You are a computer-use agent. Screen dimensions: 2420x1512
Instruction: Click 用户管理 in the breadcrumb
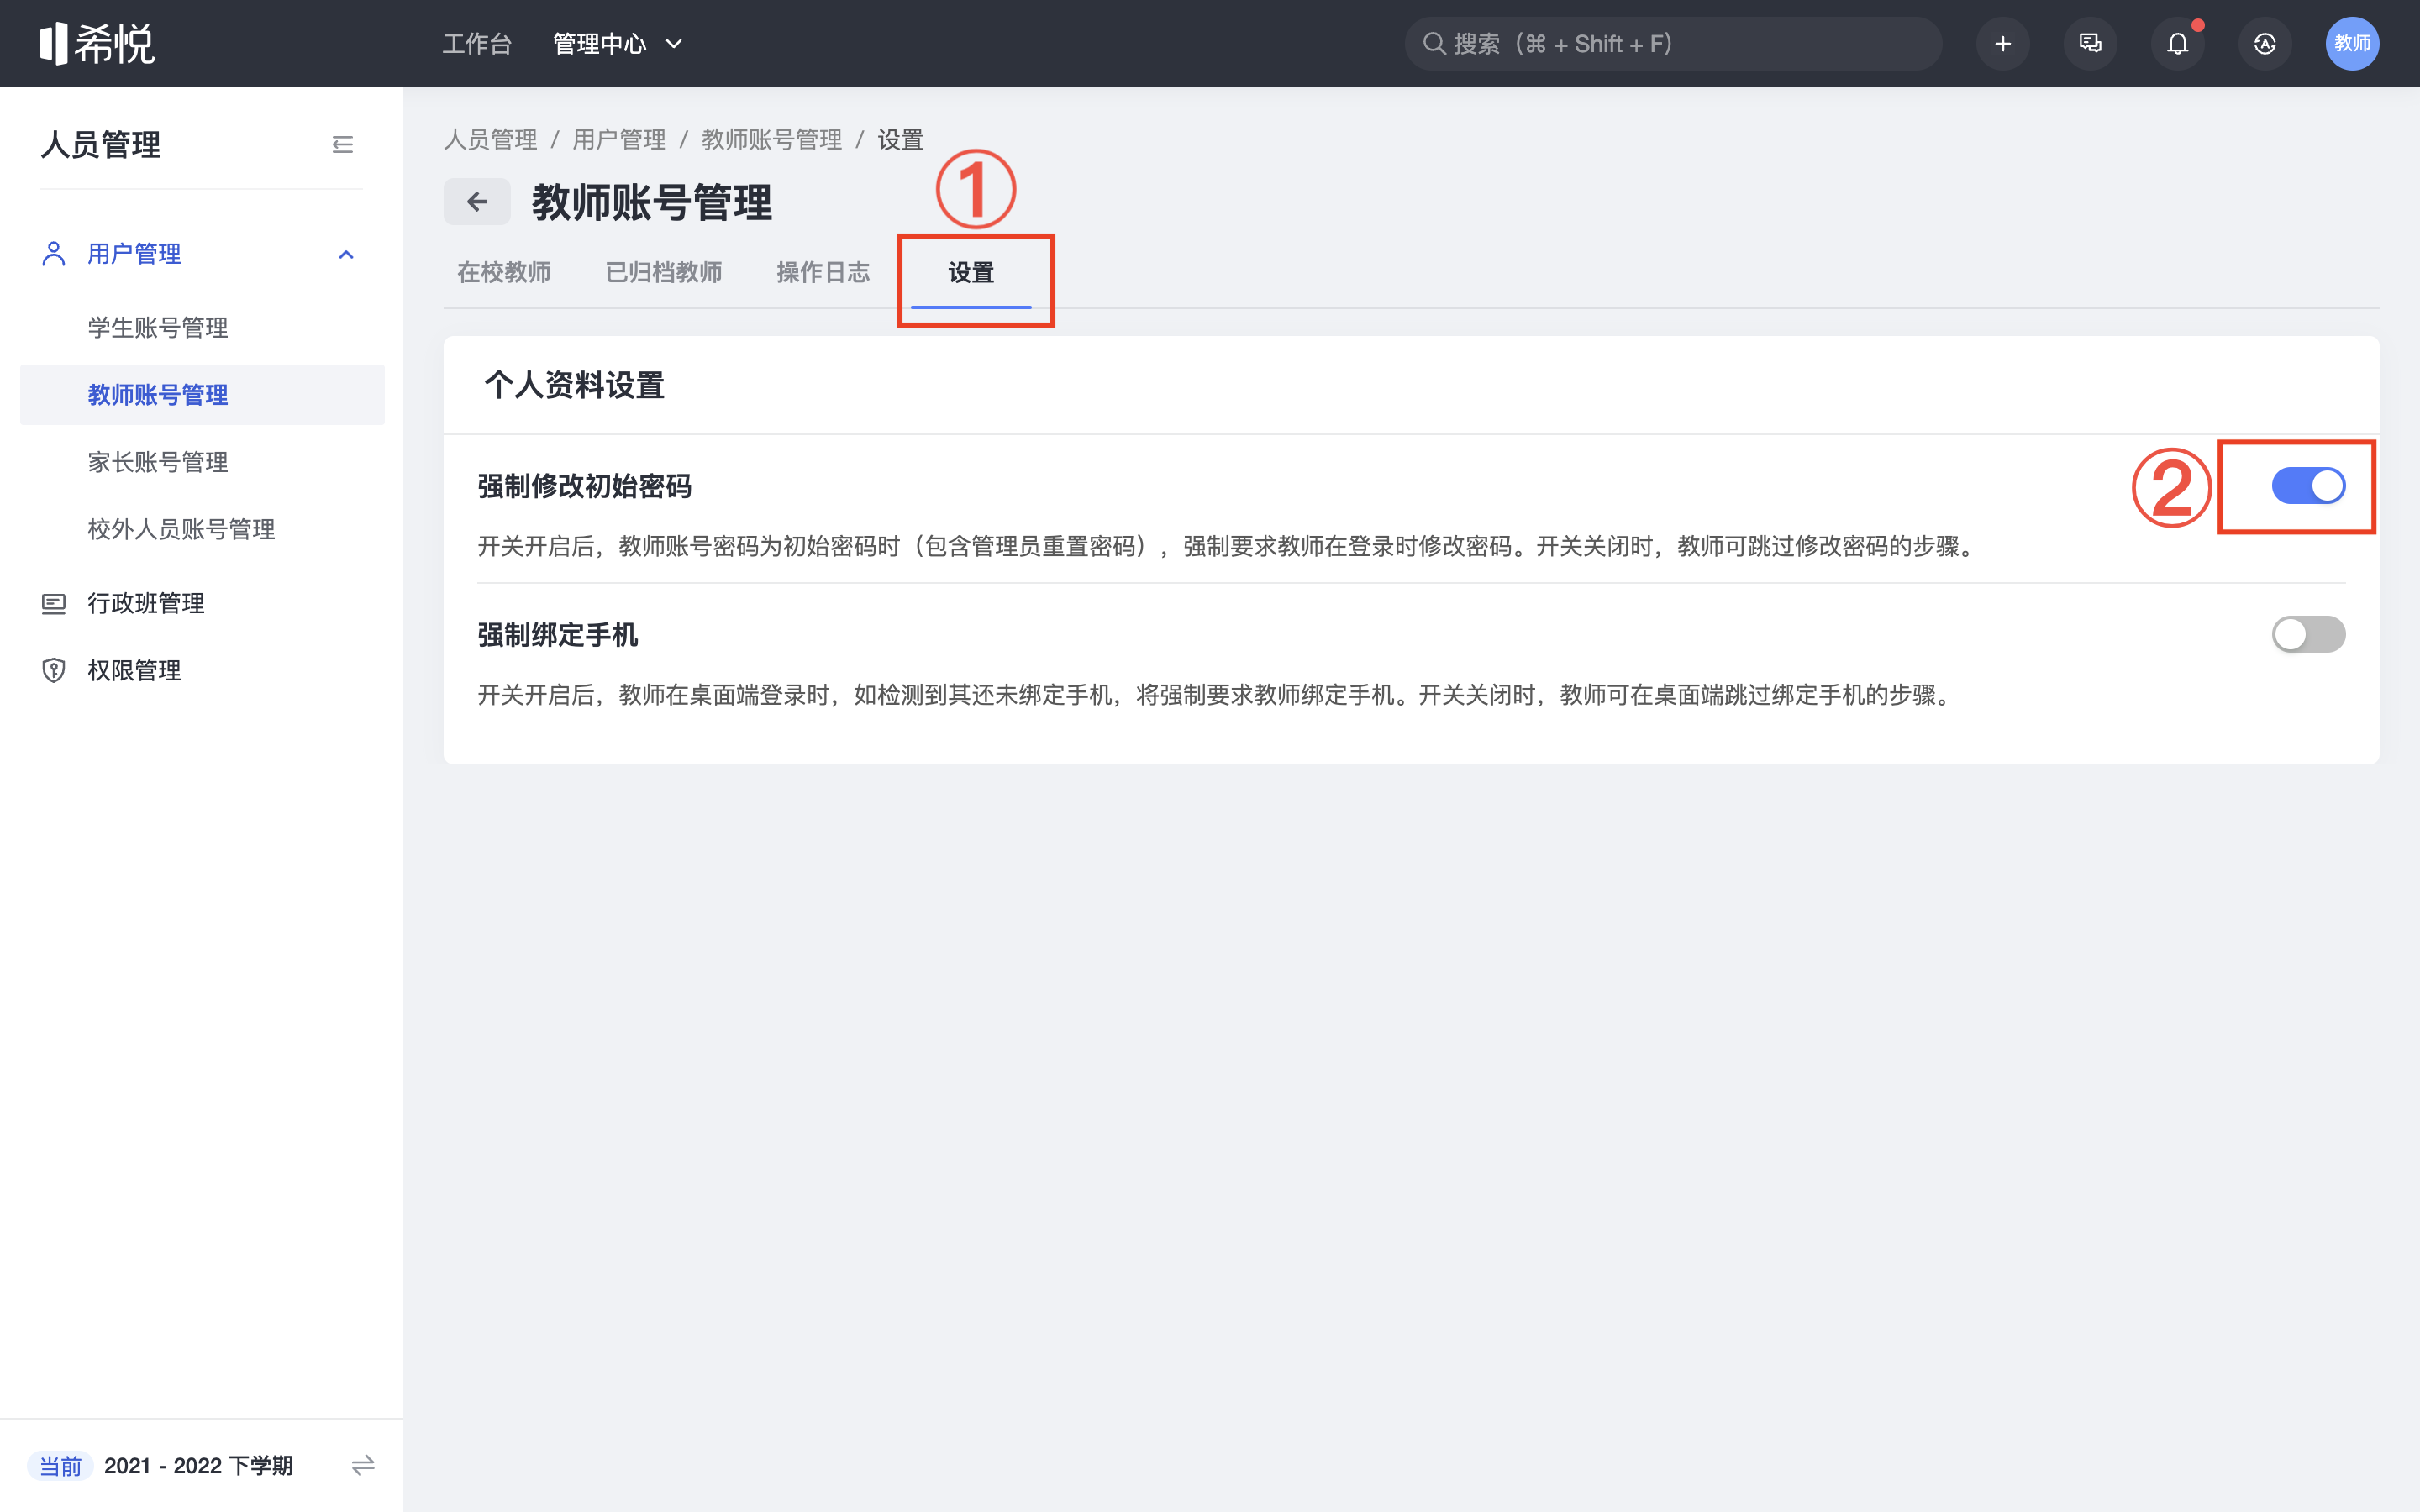tap(619, 140)
